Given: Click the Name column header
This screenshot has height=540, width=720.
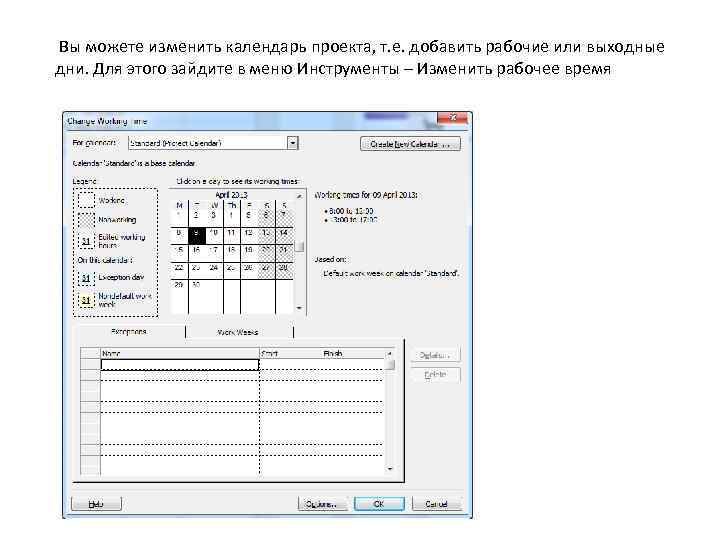Looking at the screenshot, I should click(180, 353).
